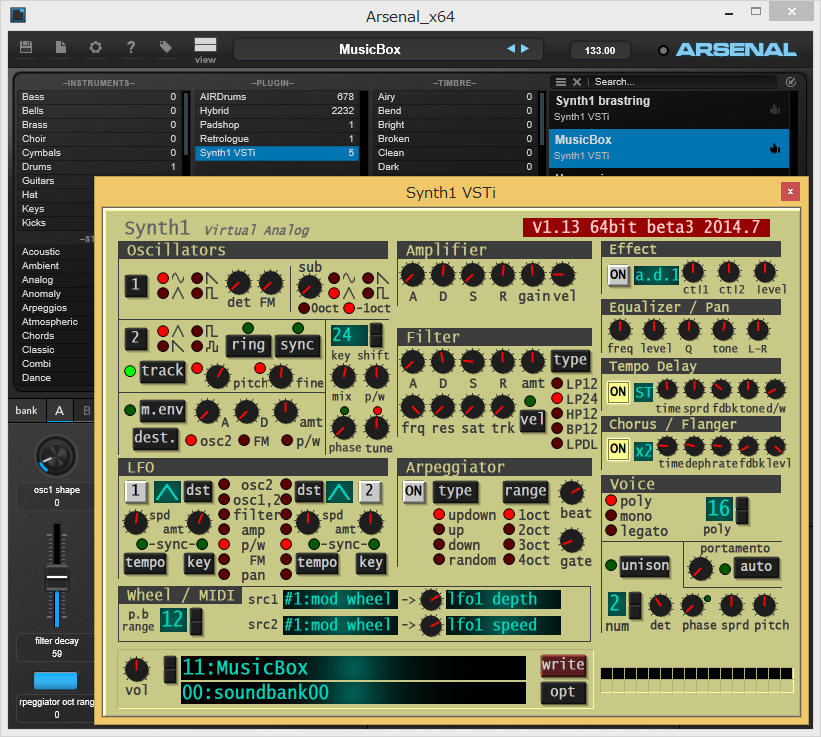821x737 pixels.
Task: Click the filter decay vertical slider
Action: tap(57, 575)
